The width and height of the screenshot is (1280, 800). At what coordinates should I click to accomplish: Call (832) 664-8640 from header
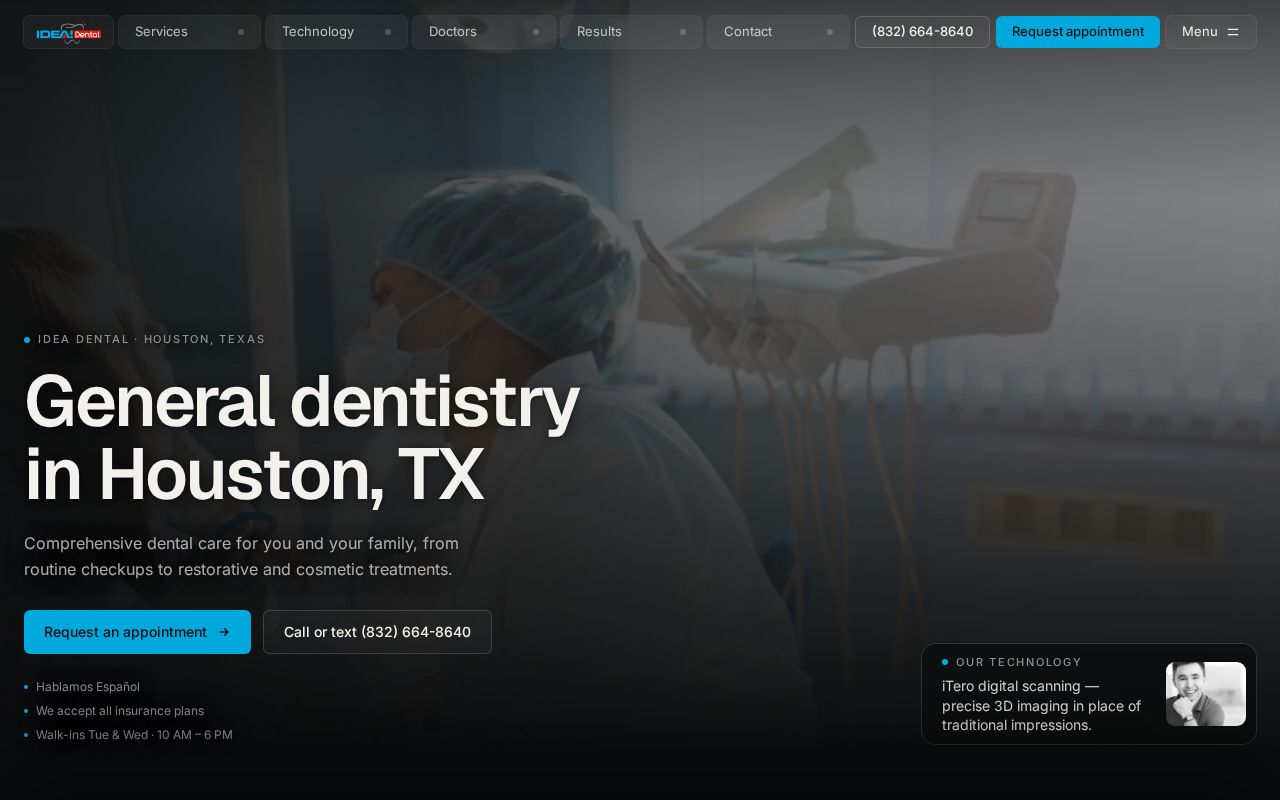922,32
